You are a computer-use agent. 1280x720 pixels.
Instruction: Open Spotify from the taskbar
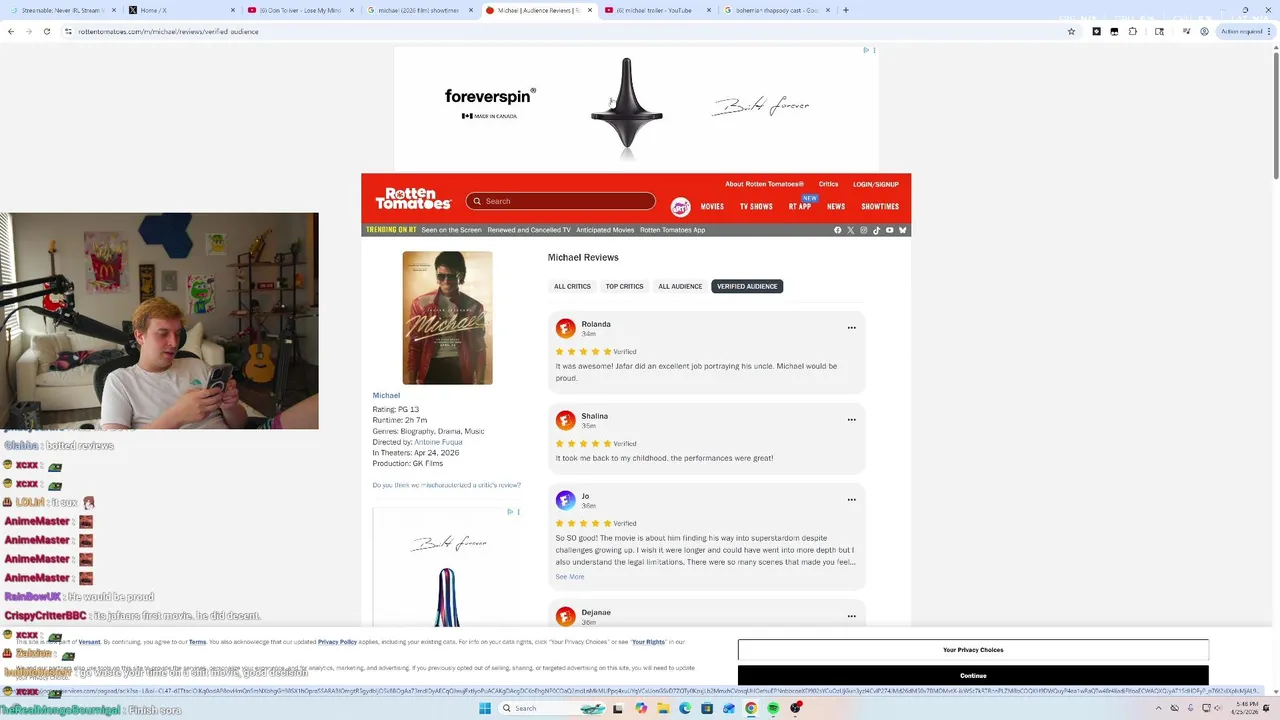pos(773,708)
